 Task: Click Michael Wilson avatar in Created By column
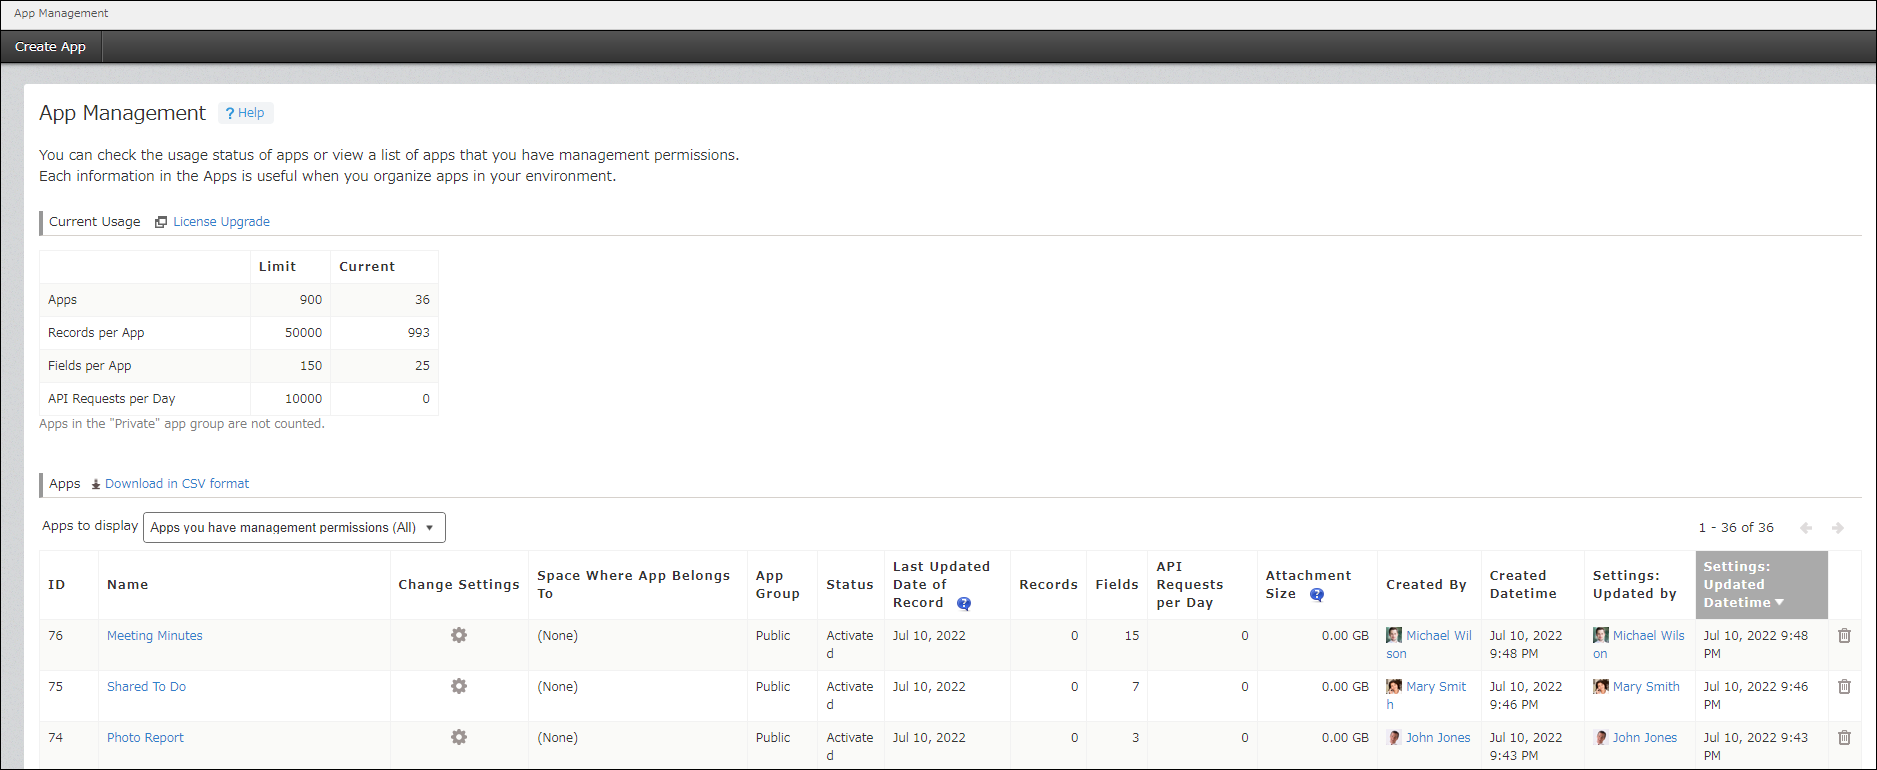coord(1394,635)
